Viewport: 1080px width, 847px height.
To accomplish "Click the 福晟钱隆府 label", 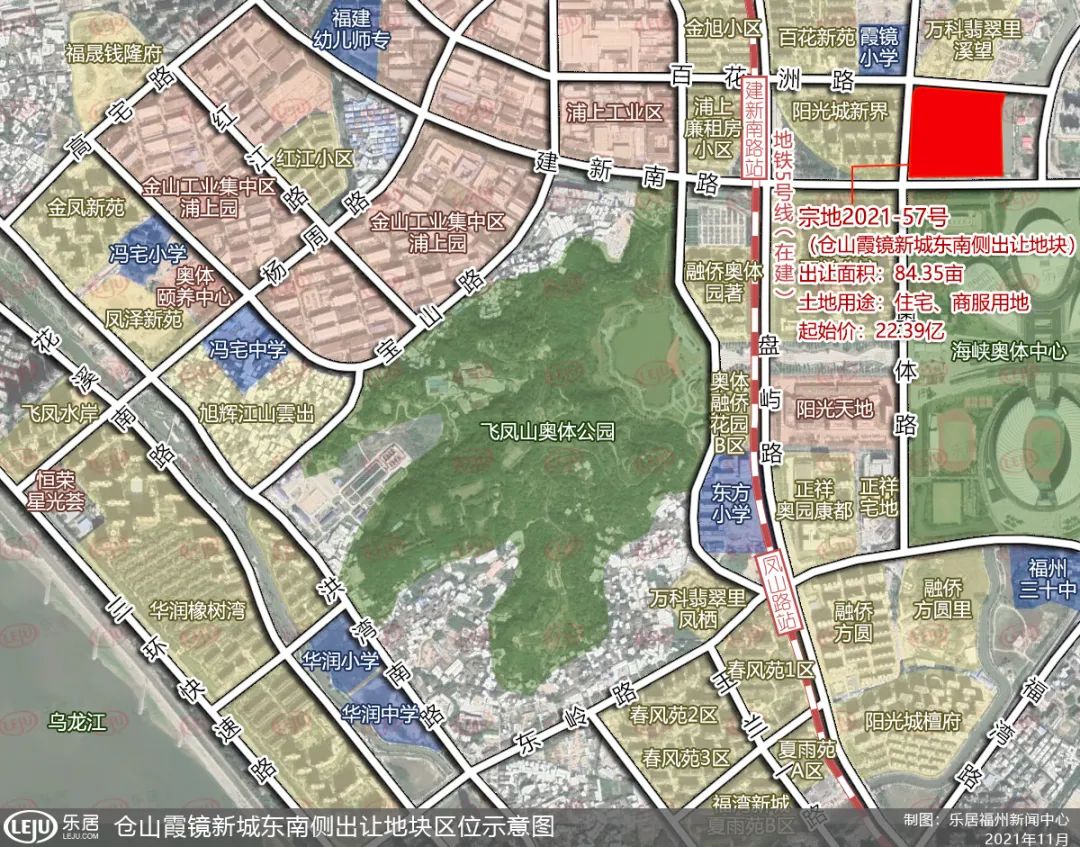I will tap(113, 53).
